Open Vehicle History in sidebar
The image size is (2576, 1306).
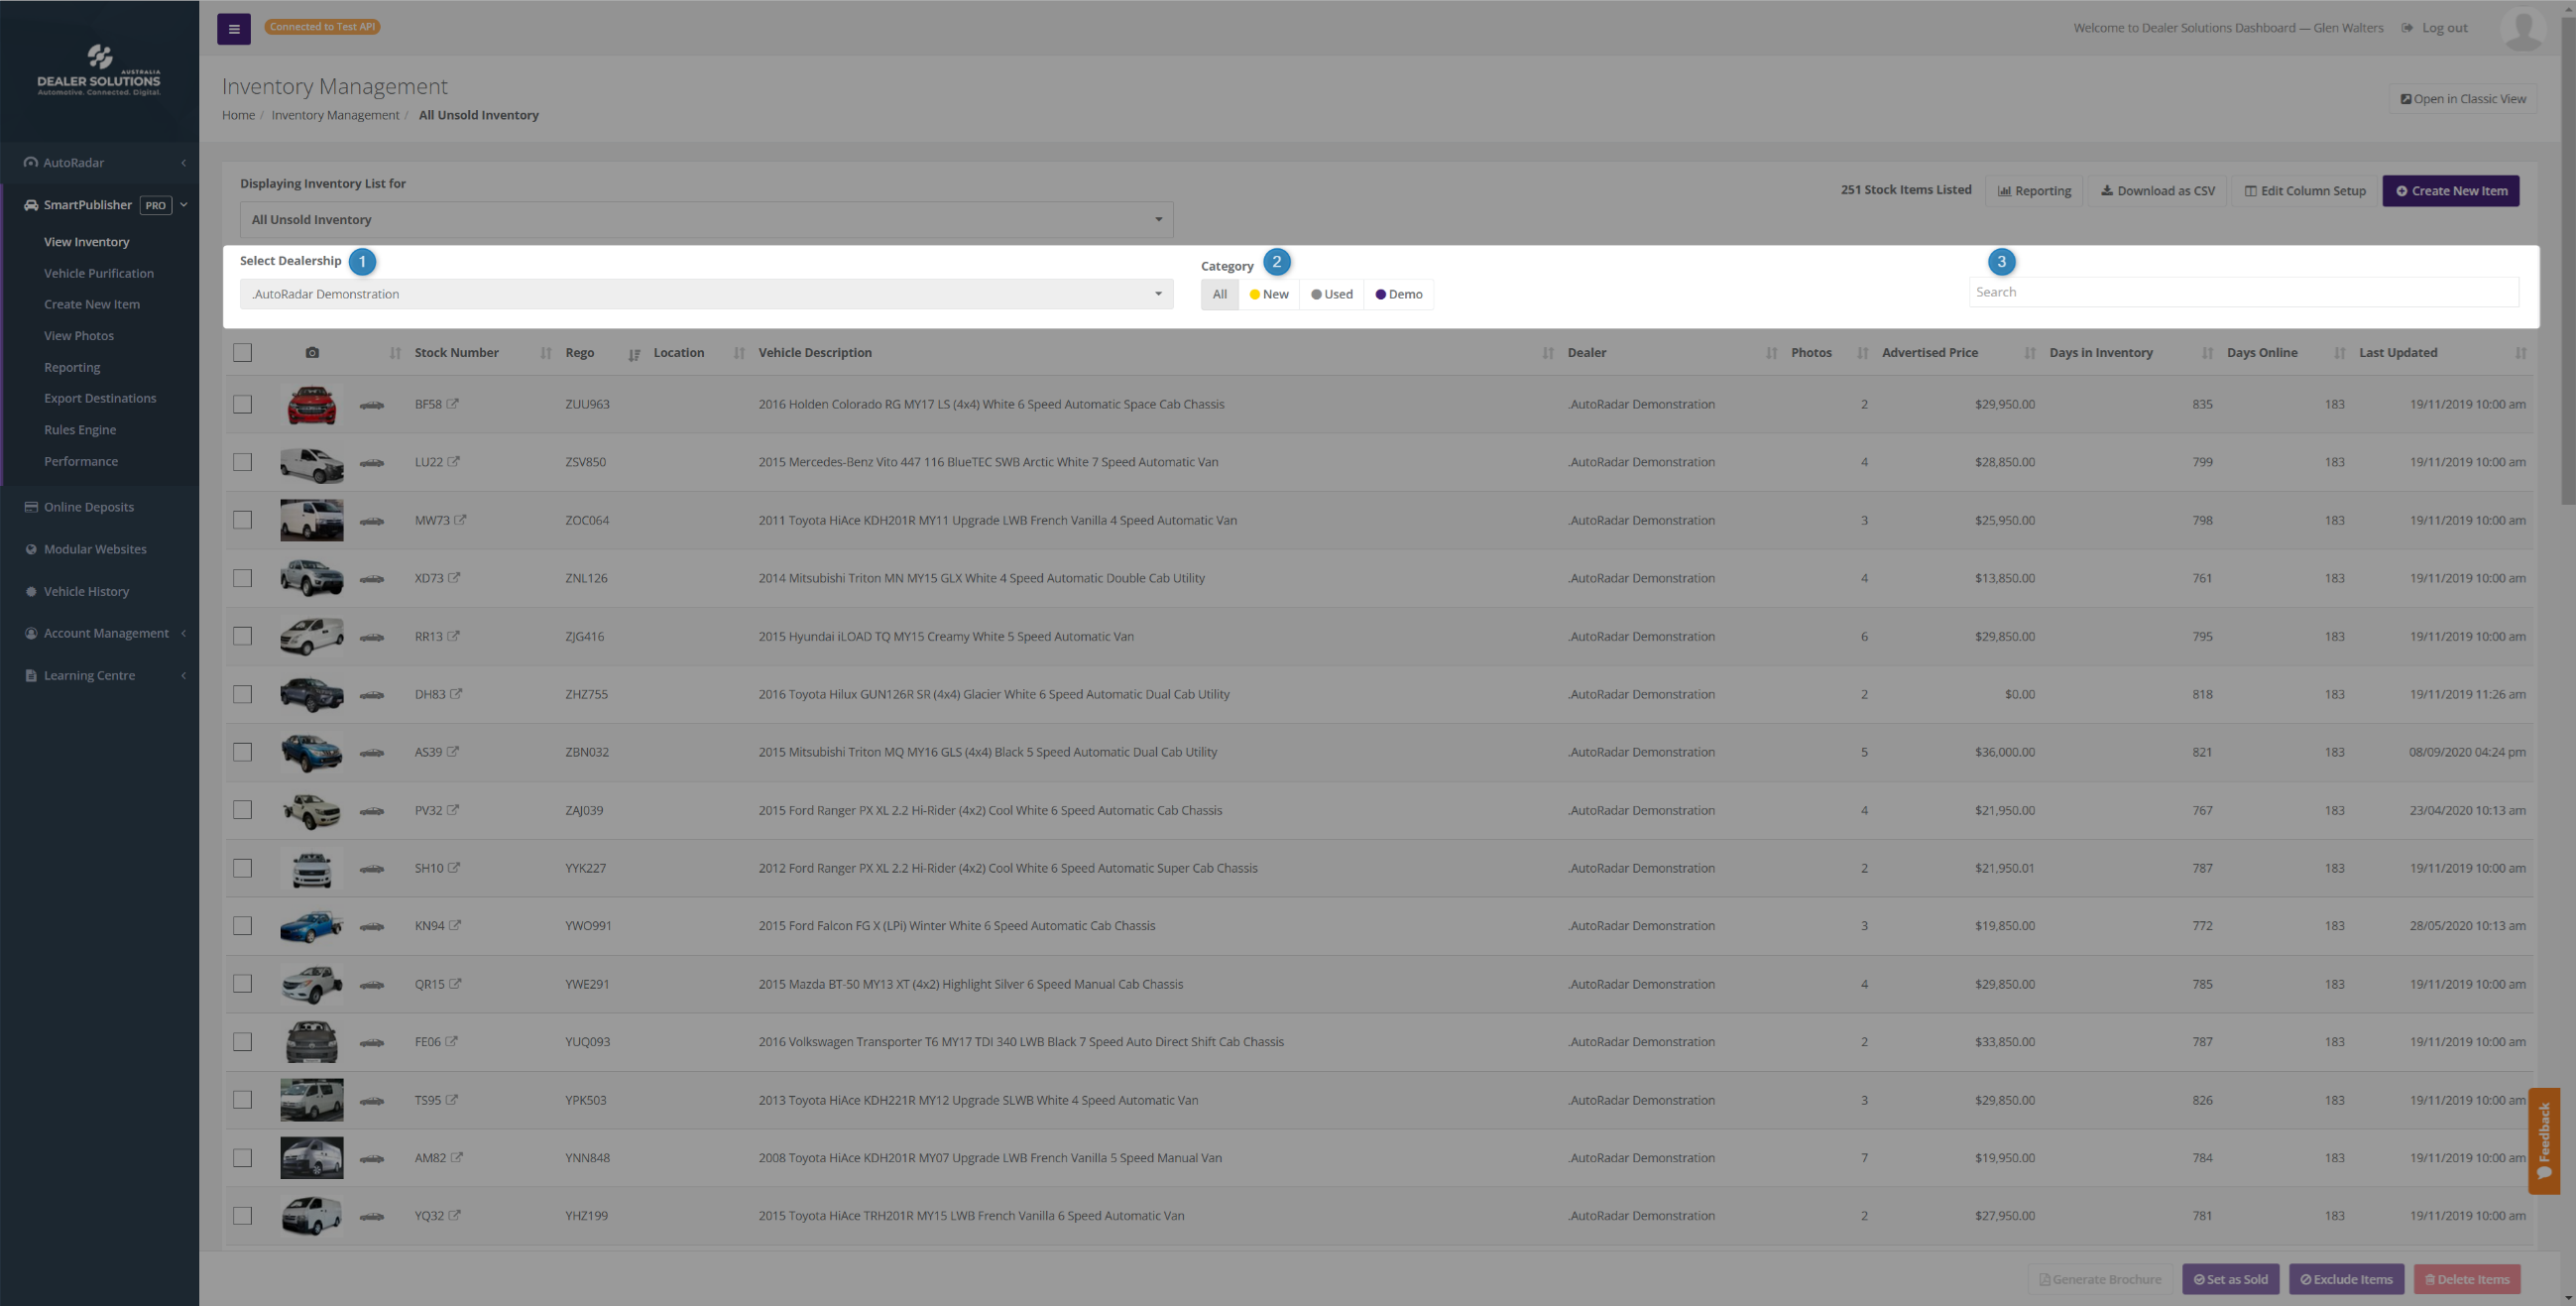(x=86, y=592)
